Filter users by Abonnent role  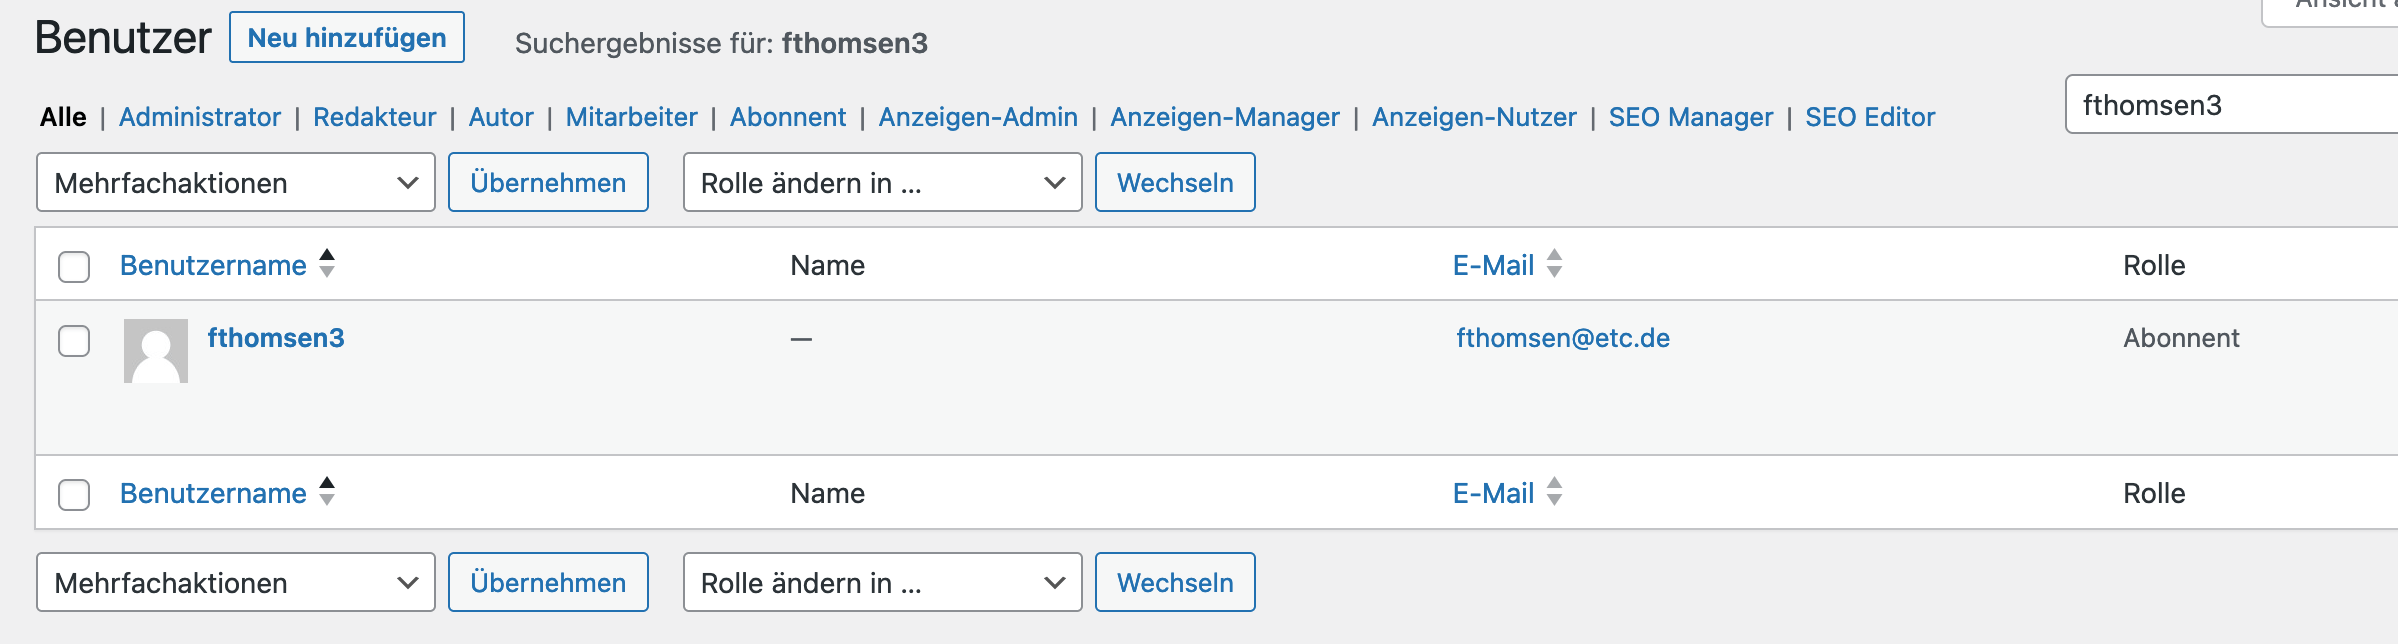[x=788, y=117]
